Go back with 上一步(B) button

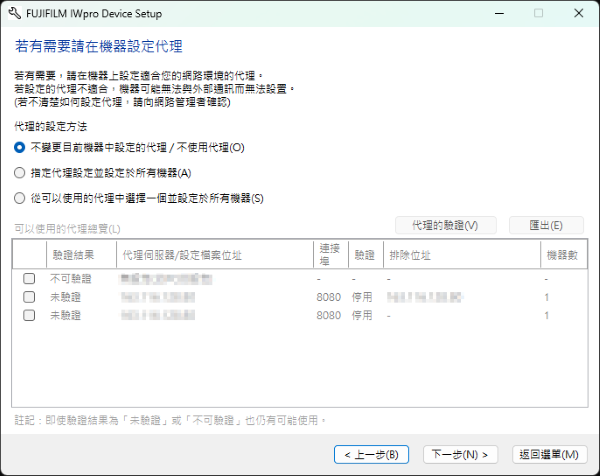coord(371,454)
